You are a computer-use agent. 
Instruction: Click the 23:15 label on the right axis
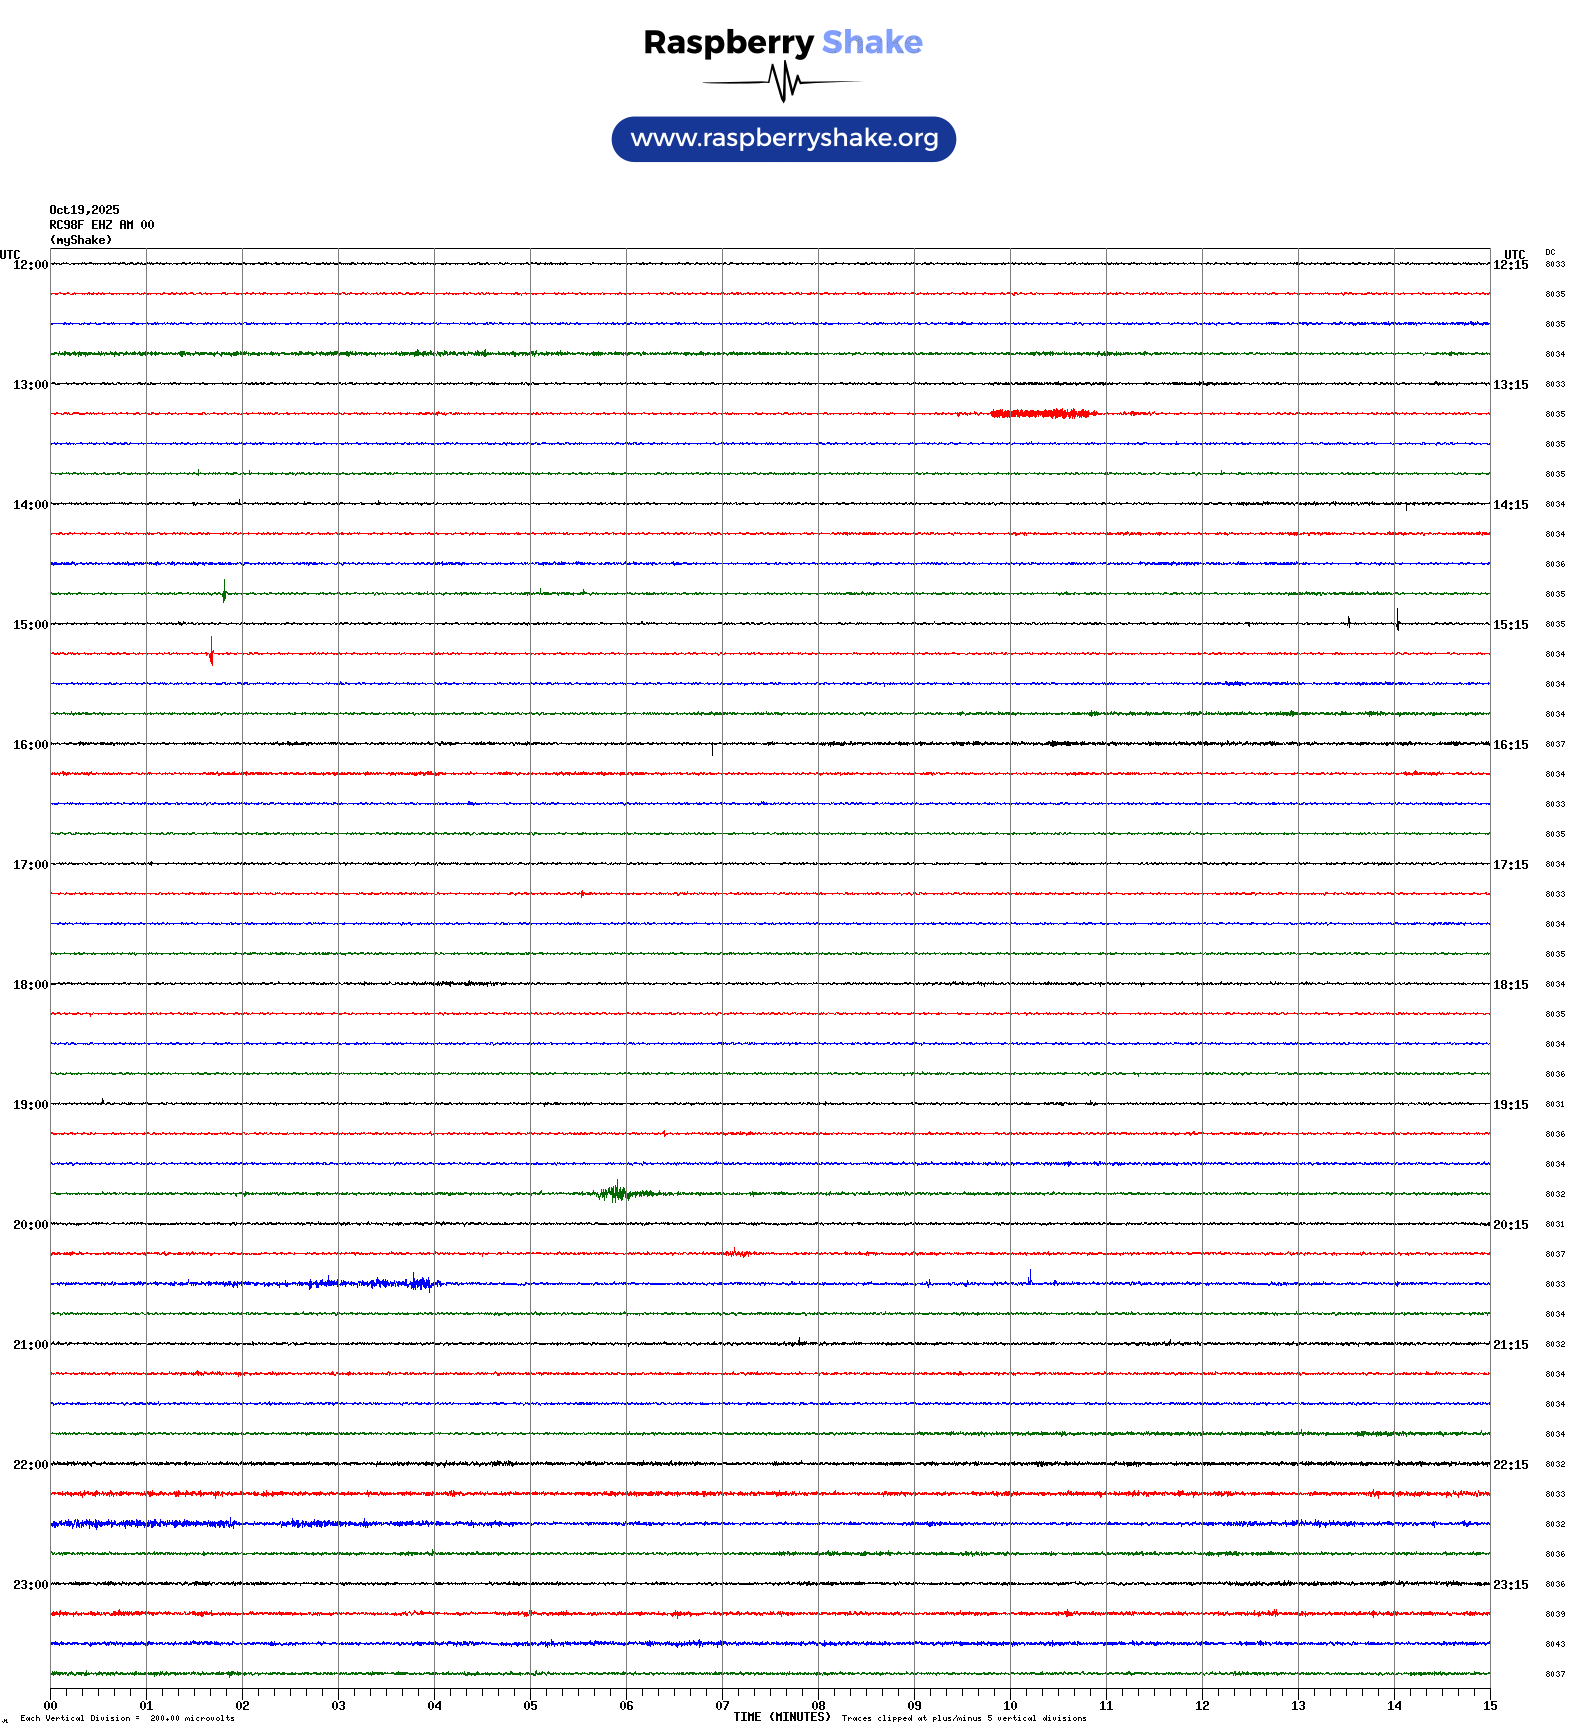tap(1510, 1585)
